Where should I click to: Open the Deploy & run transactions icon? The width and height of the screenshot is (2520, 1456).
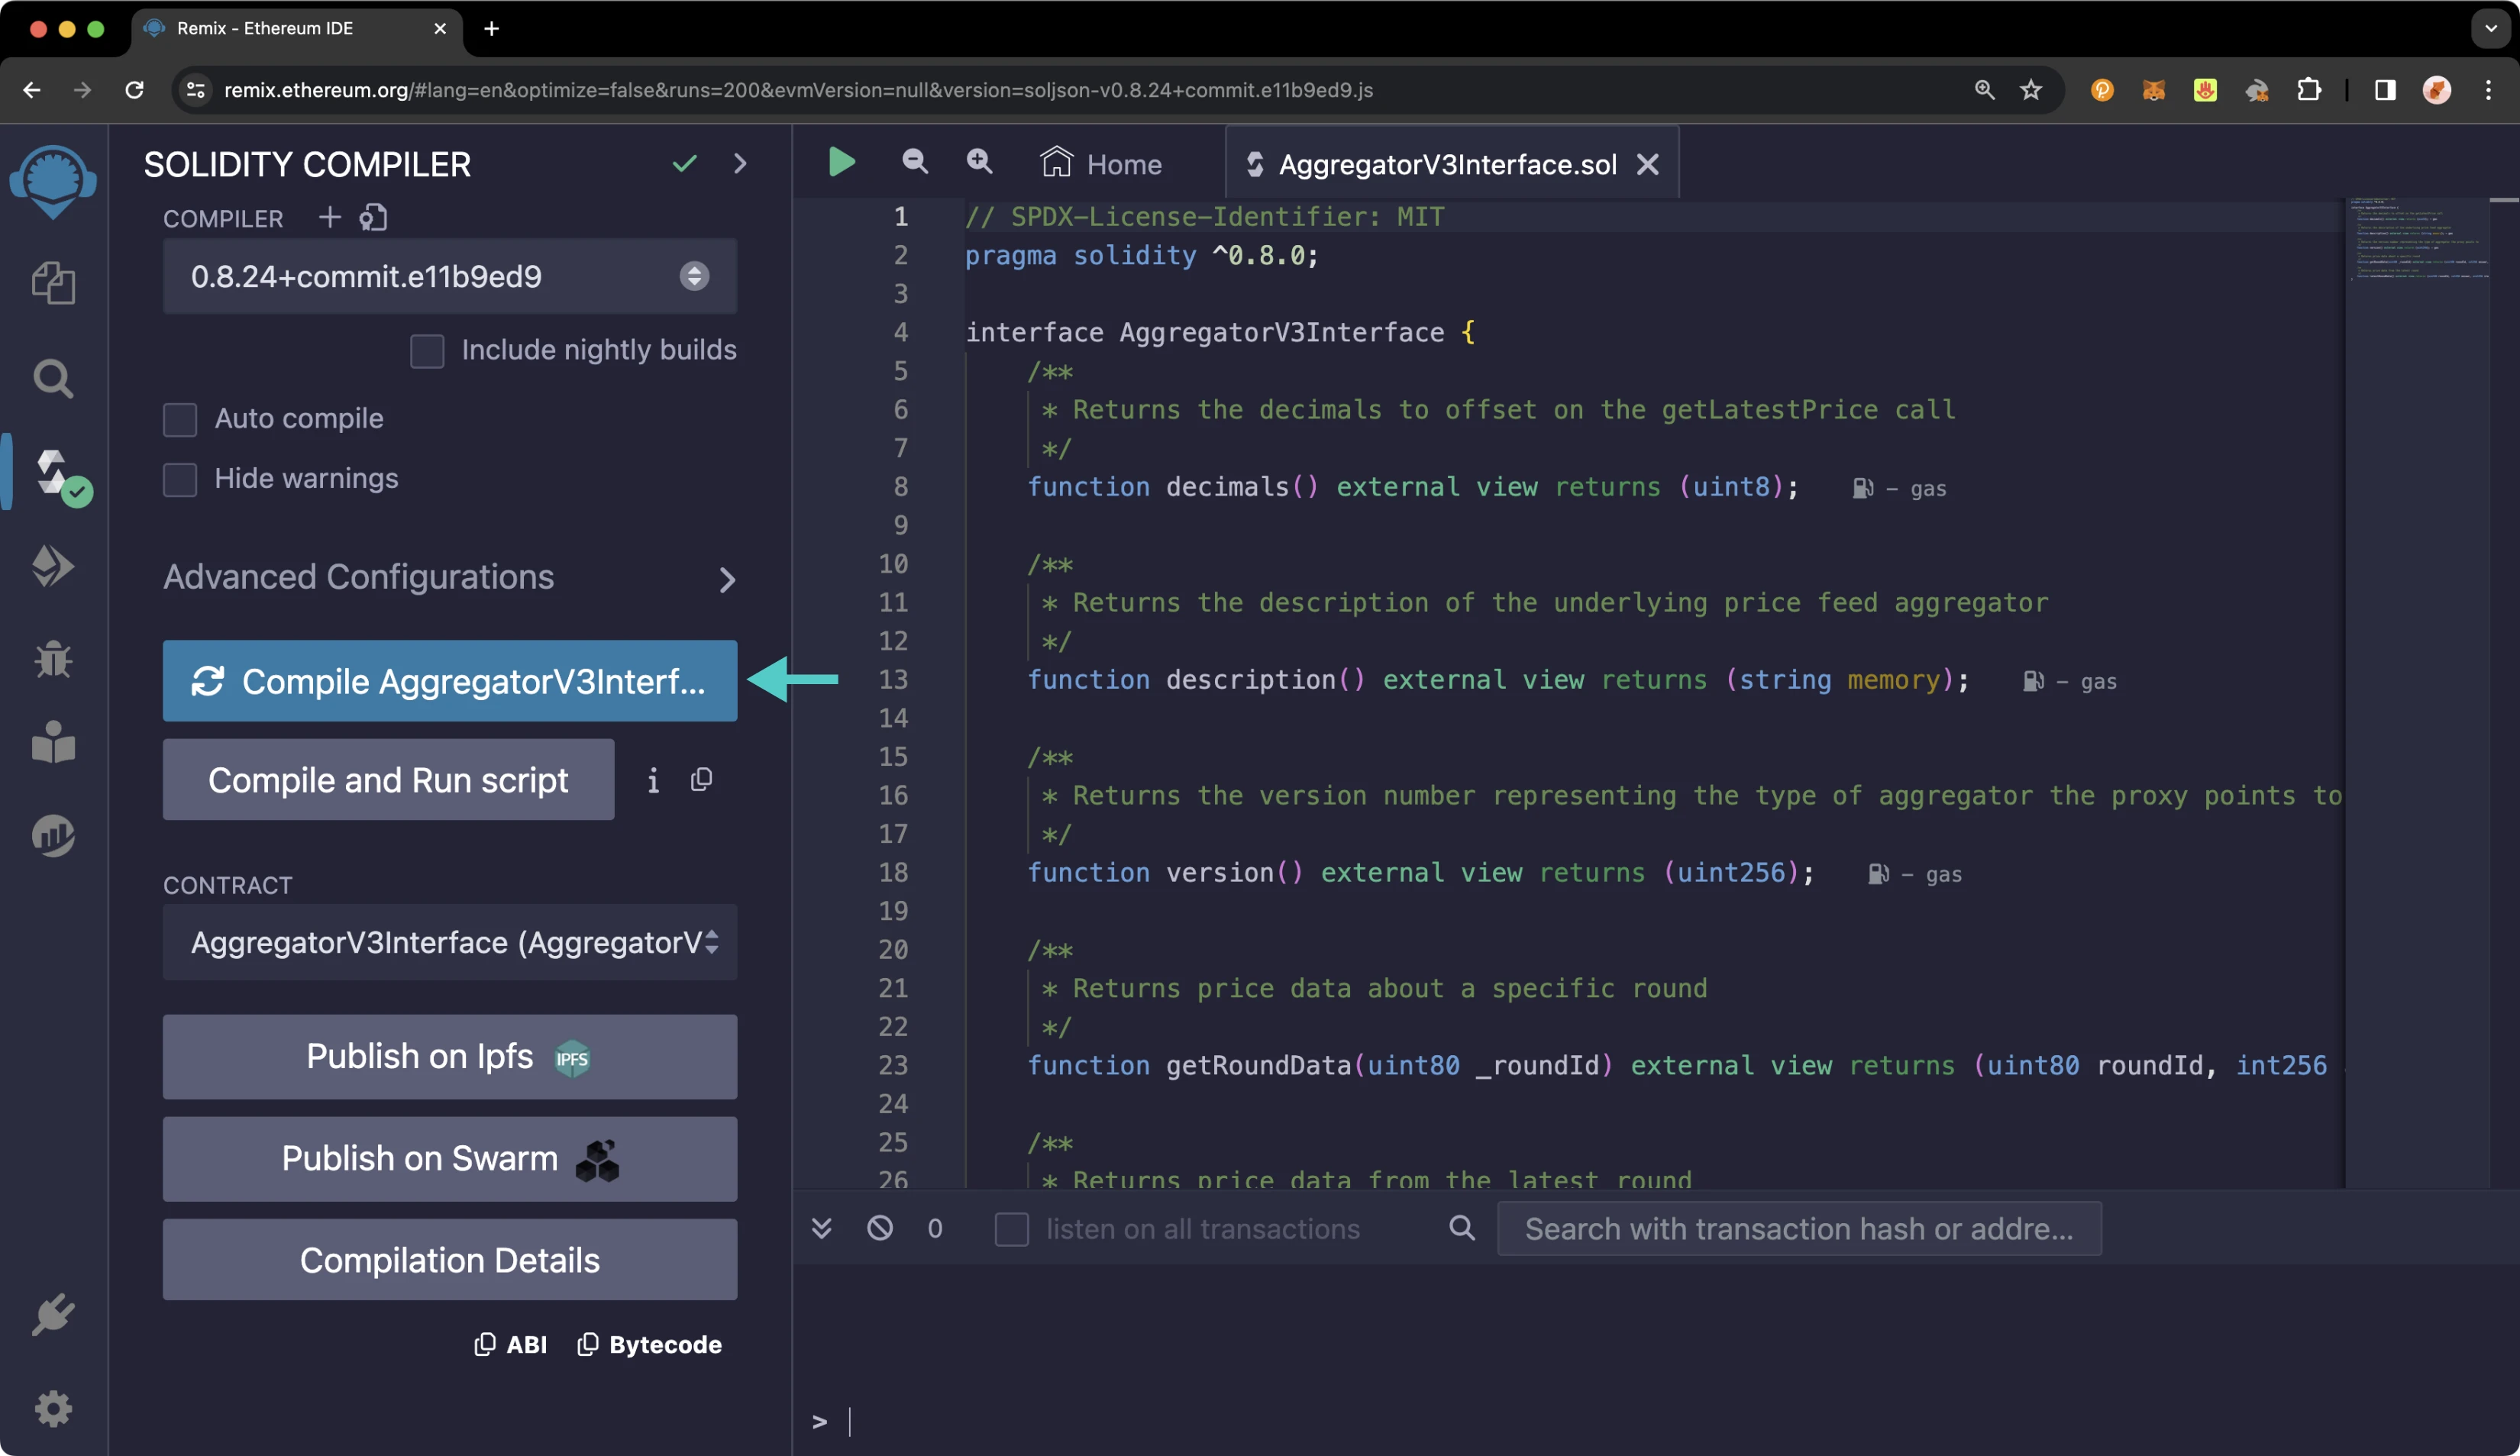[53, 566]
